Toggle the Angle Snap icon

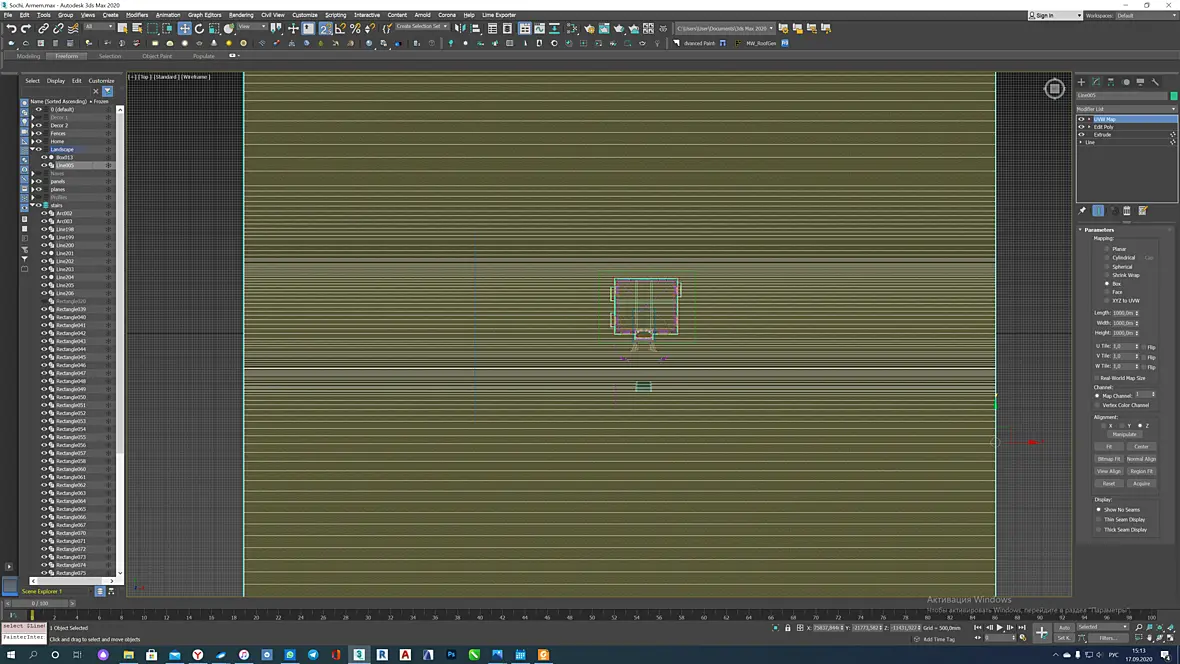(x=340, y=29)
